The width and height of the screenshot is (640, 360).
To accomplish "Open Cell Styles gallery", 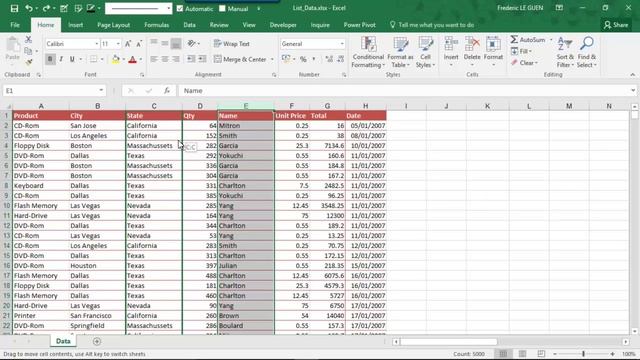I will [425, 52].
